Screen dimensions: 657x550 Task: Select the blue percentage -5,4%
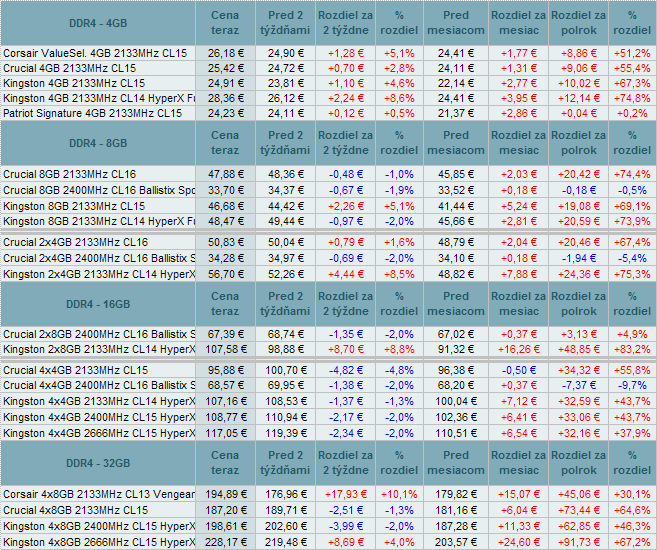tap(632, 258)
